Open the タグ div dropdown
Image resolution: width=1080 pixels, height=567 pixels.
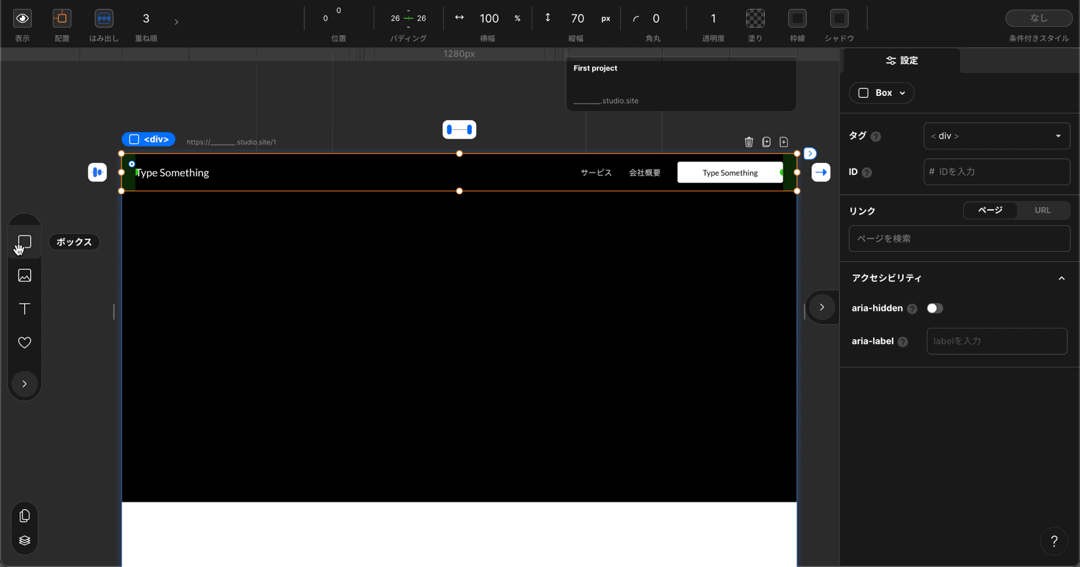click(x=997, y=136)
